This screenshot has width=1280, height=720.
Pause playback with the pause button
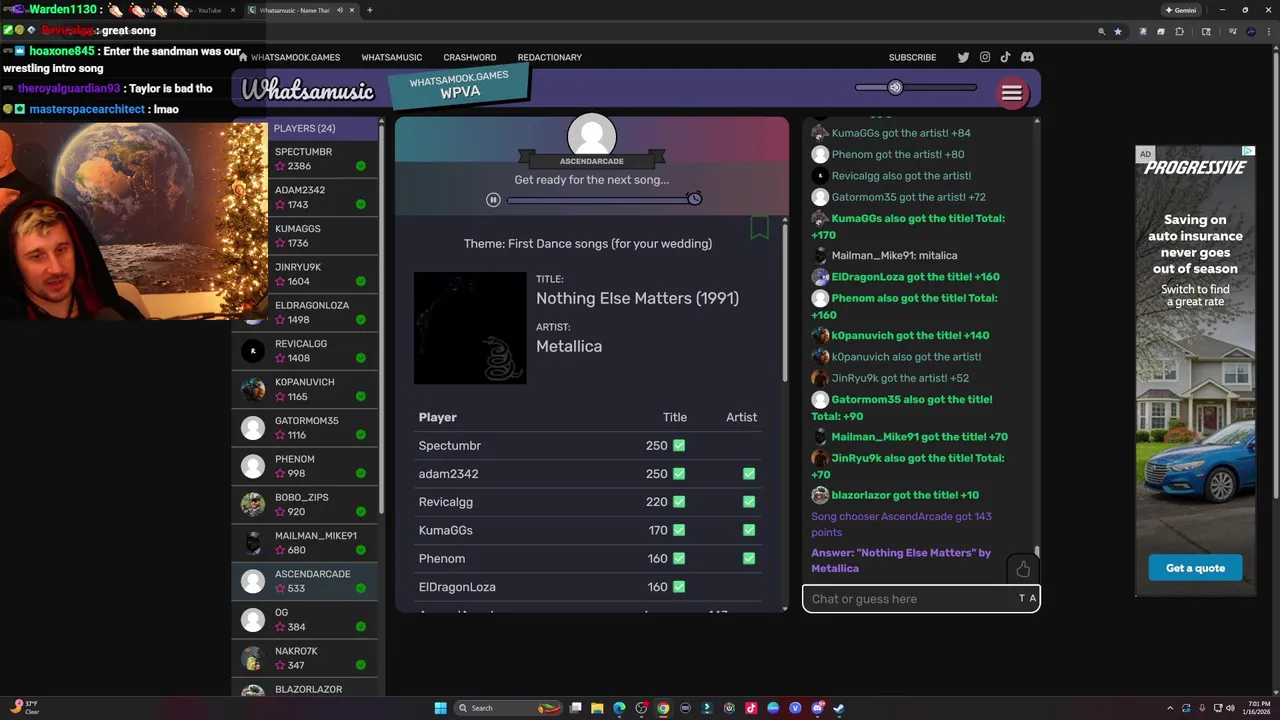coord(493,199)
